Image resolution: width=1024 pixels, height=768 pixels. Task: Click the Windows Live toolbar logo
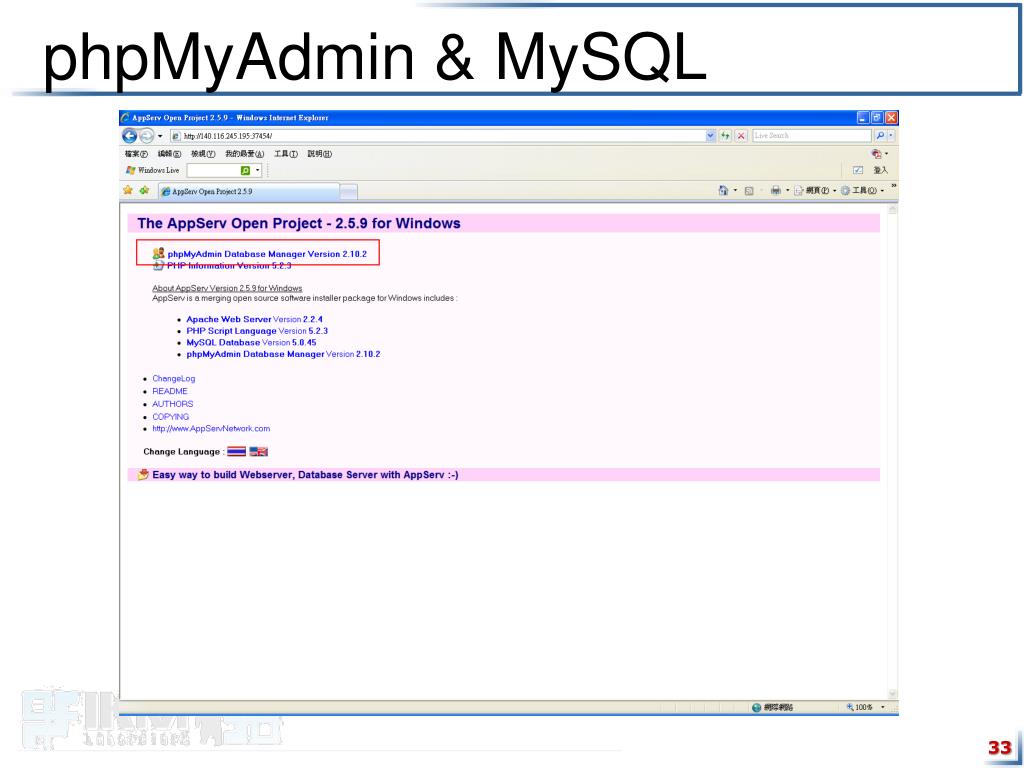tap(152, 170)
